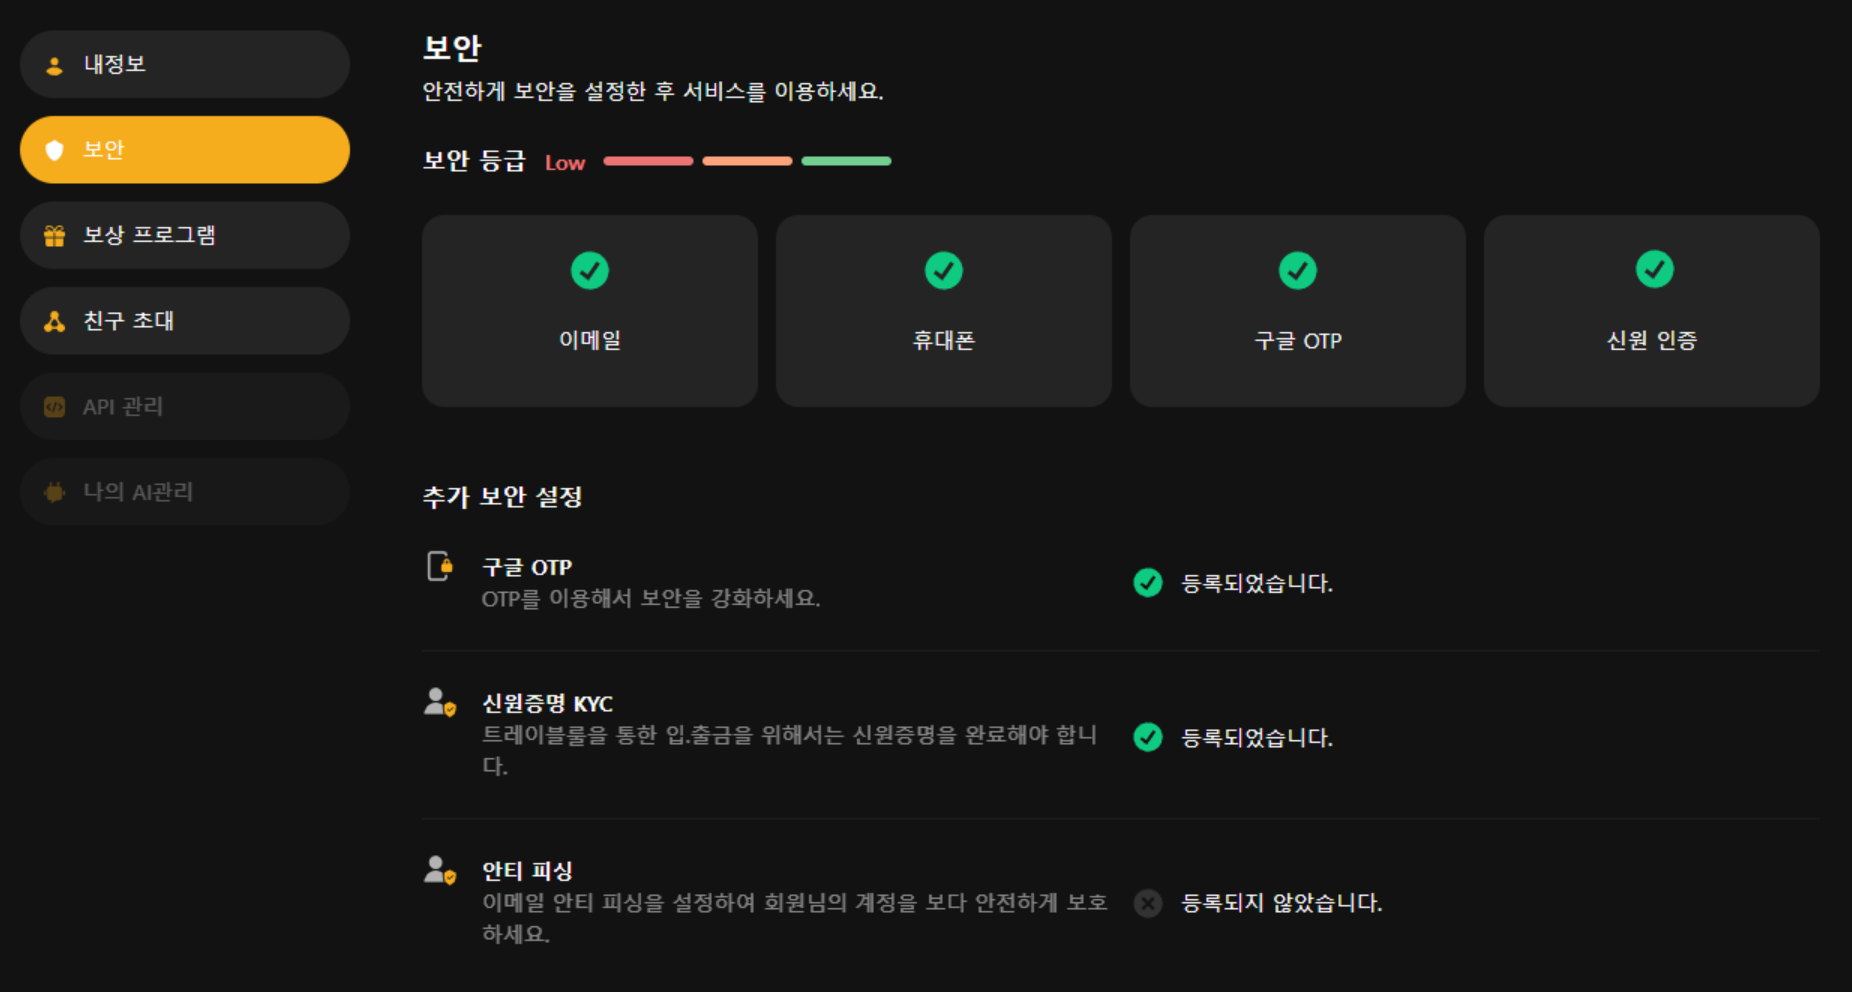Click the person icon beside 내정보
The height and width of the screenshot is (992, 1852).
coord(55,66)
